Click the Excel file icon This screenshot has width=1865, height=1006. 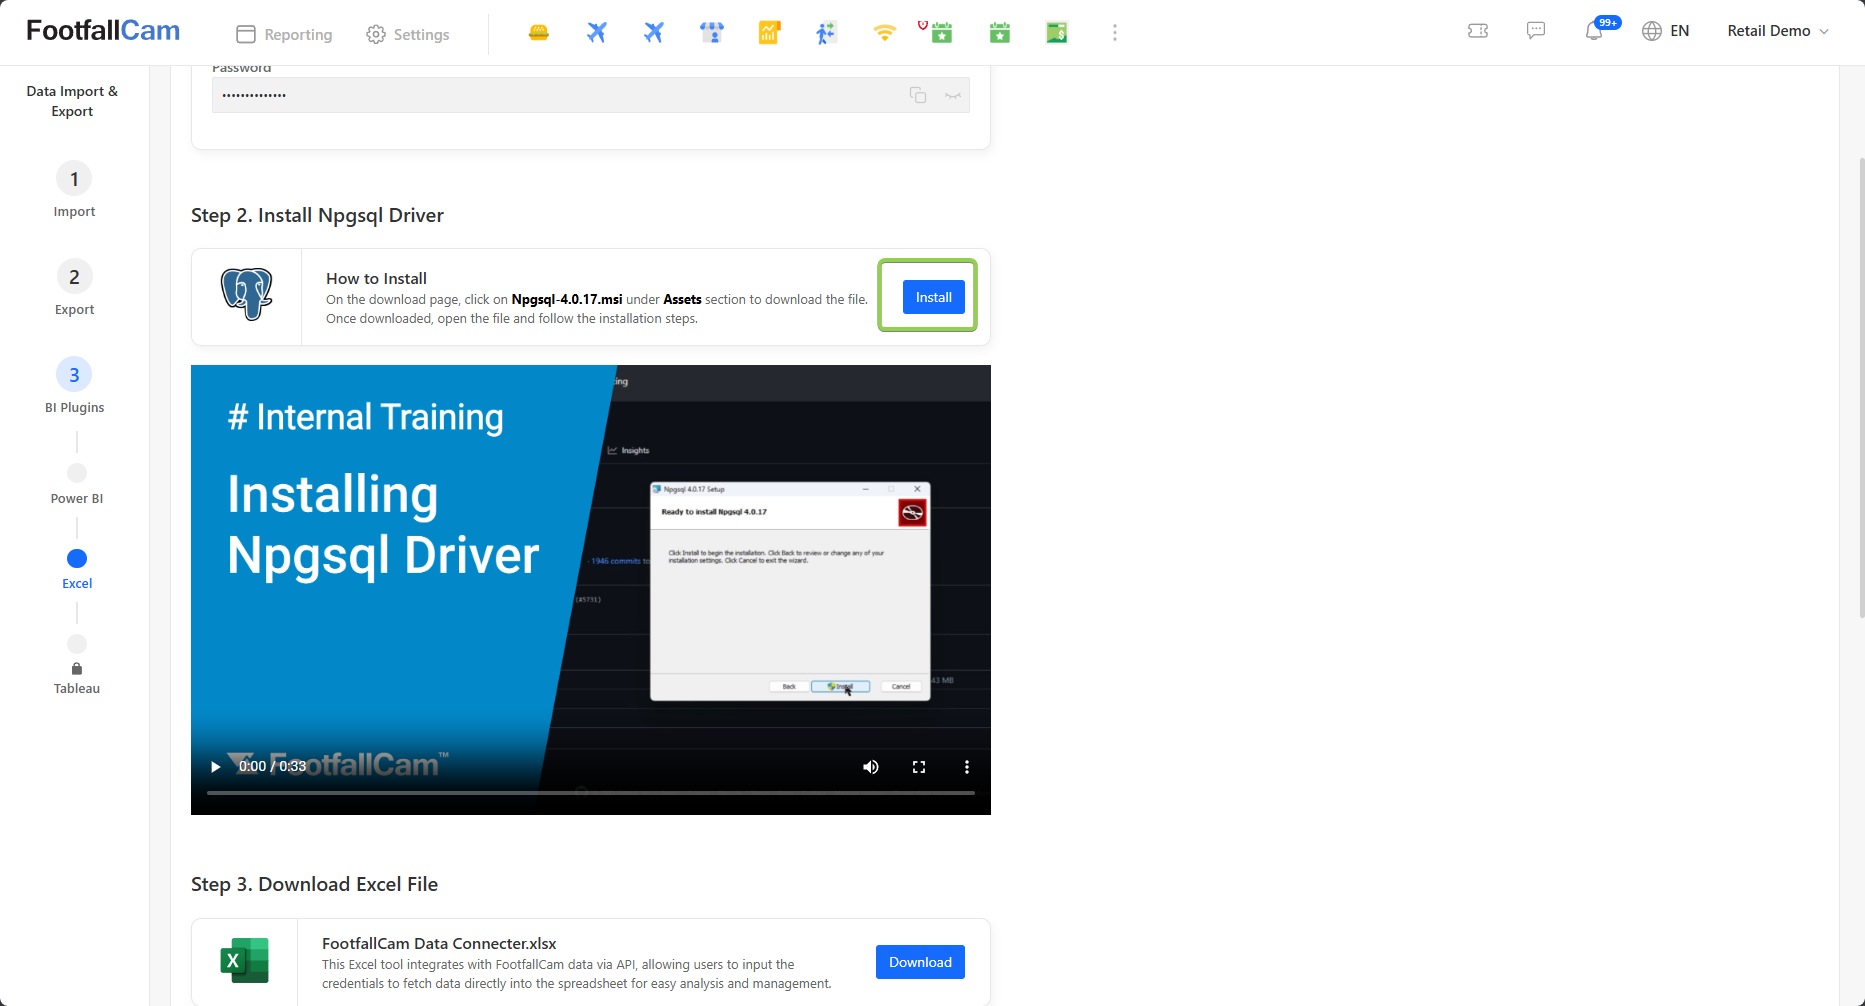245,961
